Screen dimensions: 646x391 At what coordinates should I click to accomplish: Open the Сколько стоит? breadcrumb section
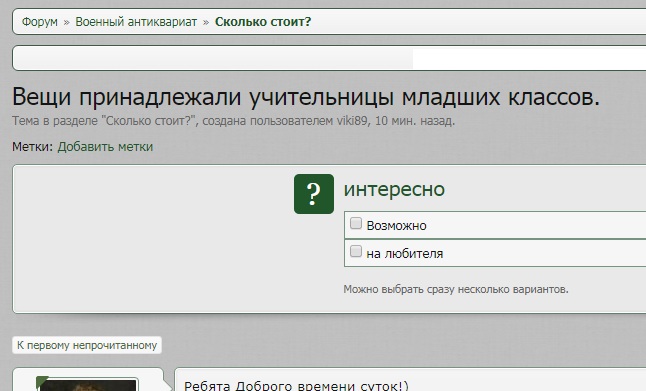pos(263,22)
